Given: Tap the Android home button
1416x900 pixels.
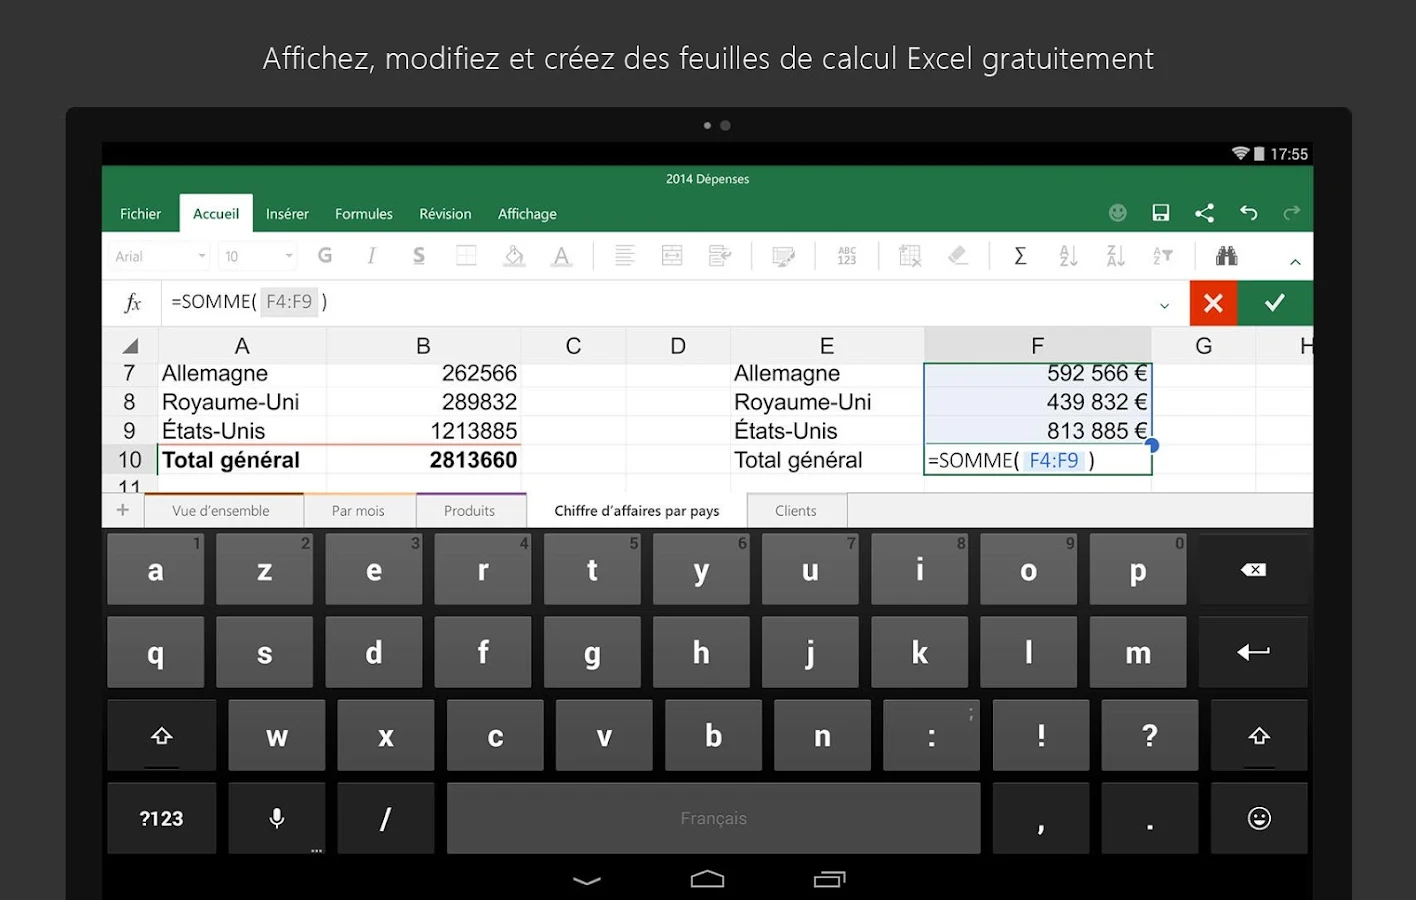Looking at the screenshot, I should 707,879.
